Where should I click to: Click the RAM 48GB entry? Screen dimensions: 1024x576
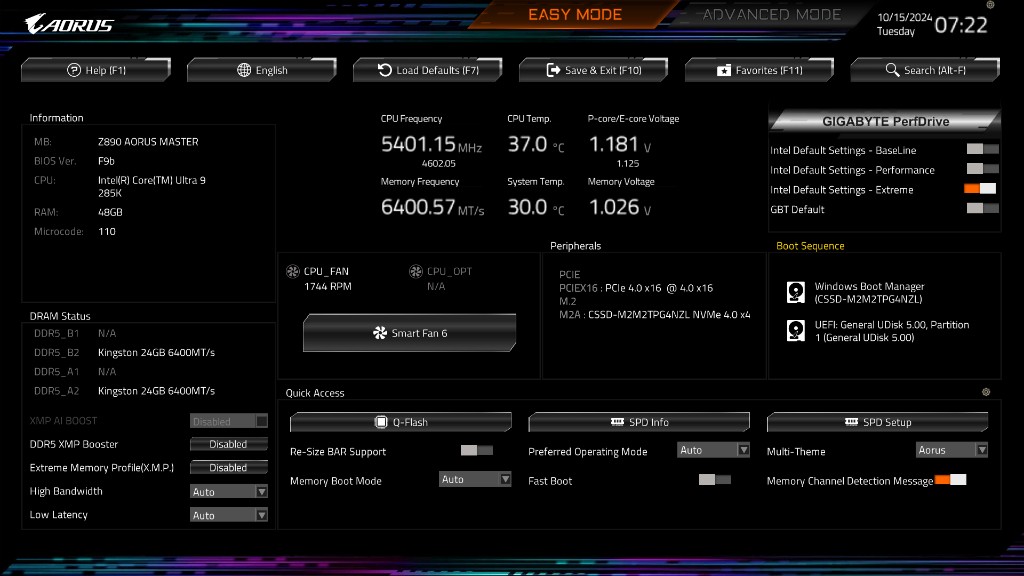78,212
